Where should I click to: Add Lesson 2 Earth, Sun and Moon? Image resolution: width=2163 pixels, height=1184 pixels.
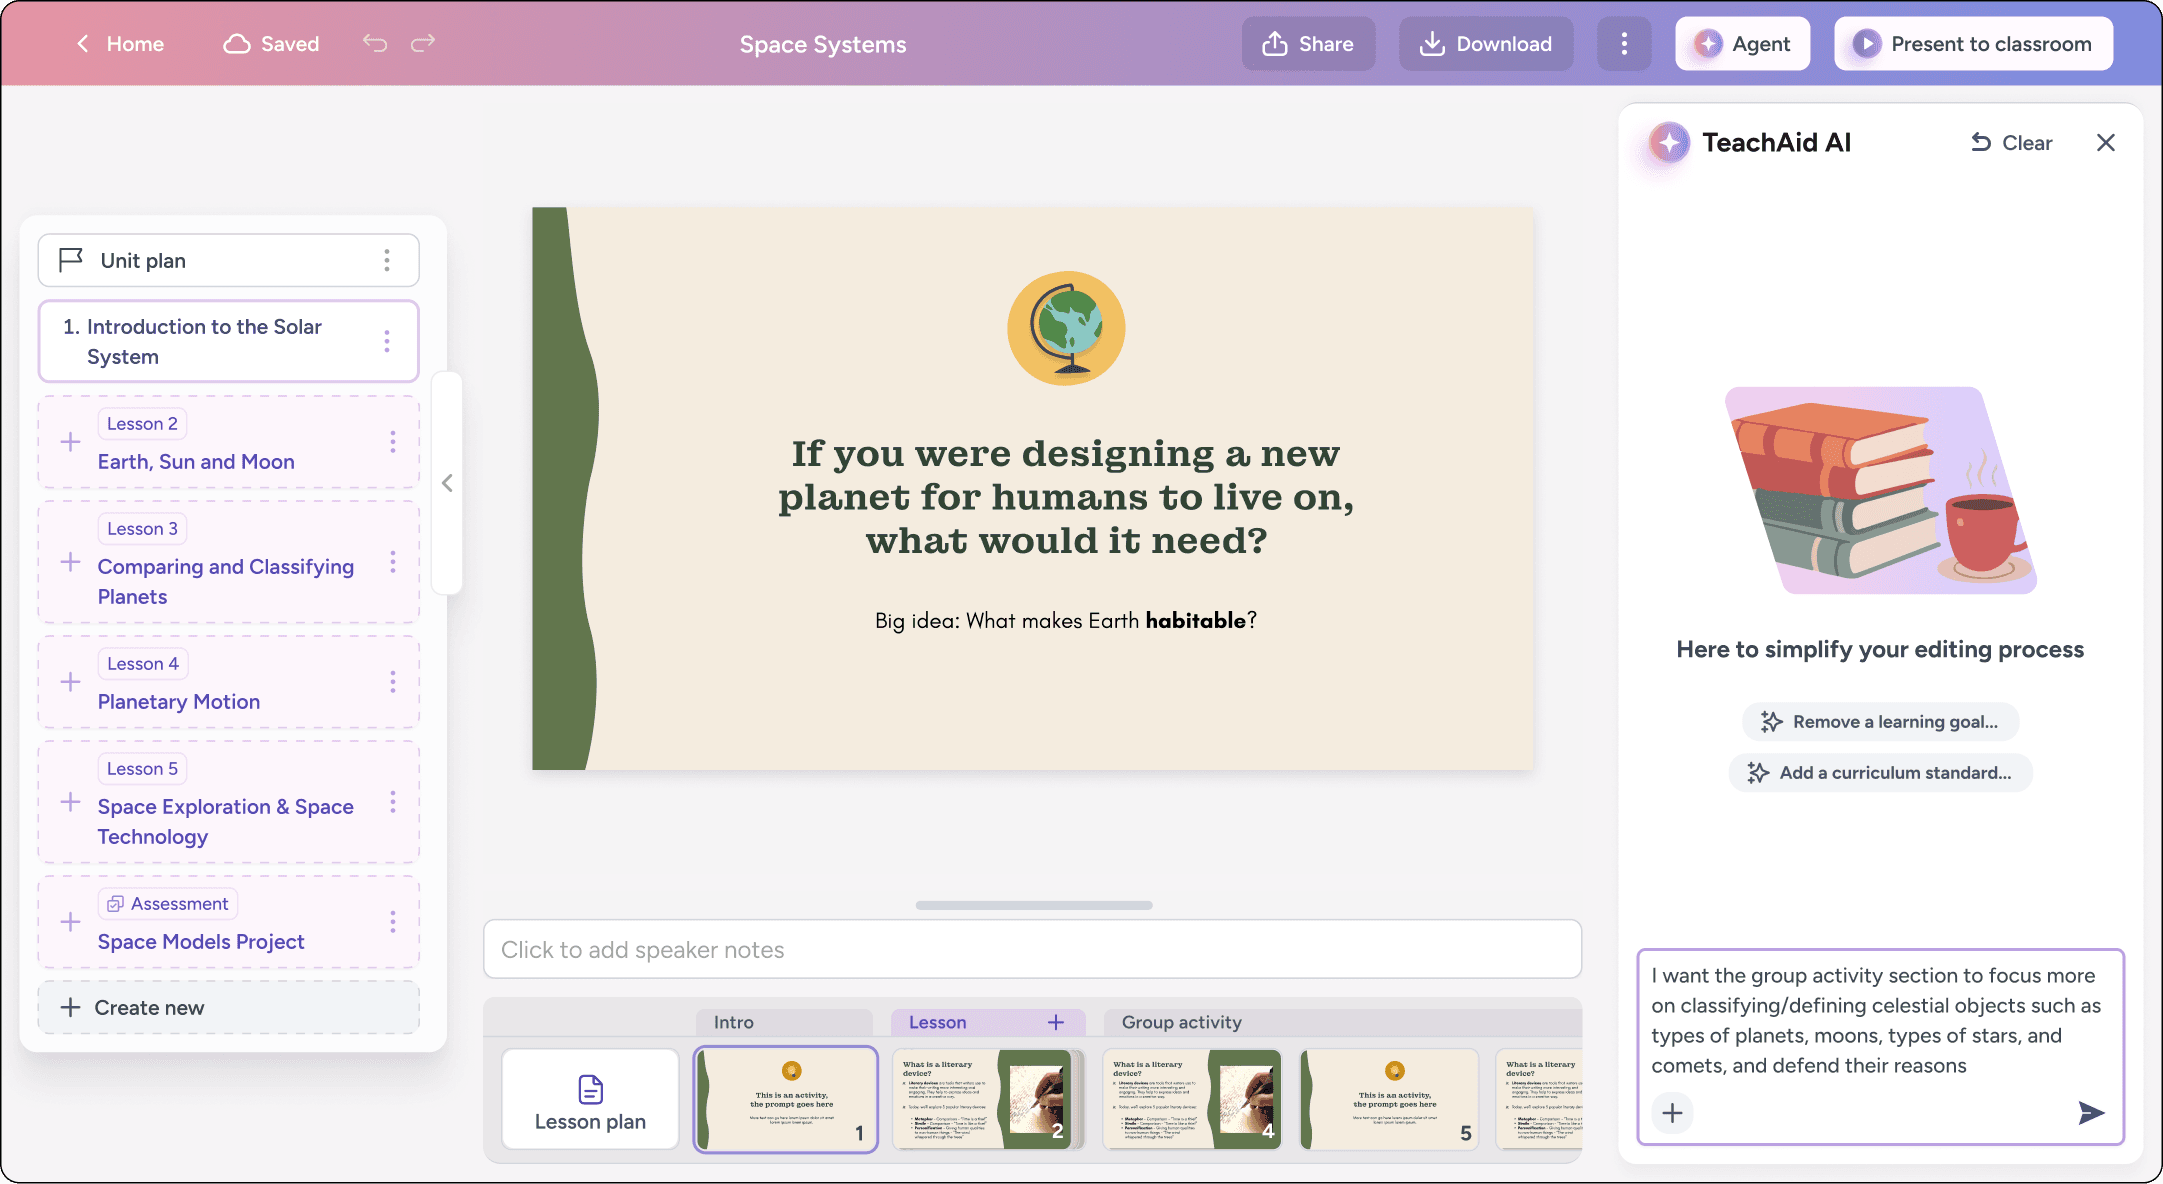(71, 442)
